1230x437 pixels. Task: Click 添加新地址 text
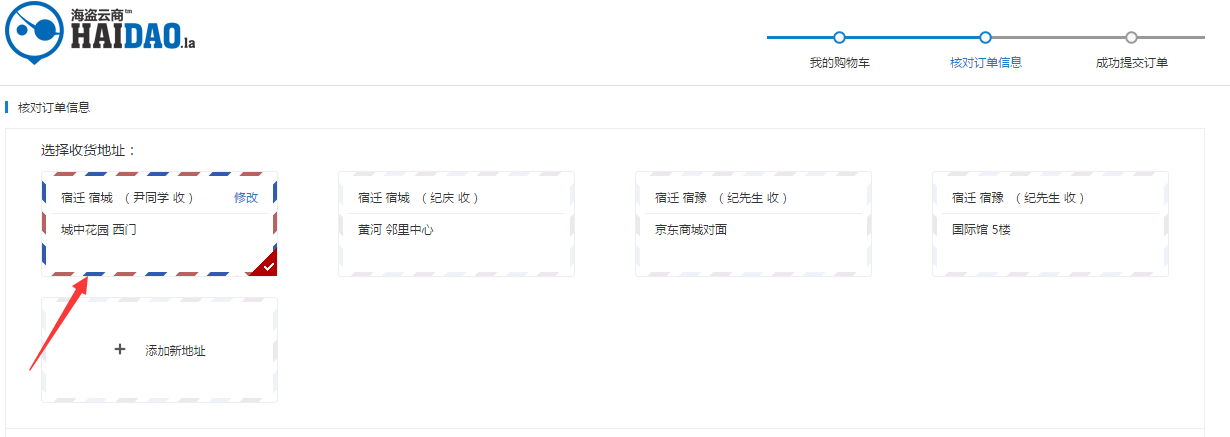tap(175, 351)
